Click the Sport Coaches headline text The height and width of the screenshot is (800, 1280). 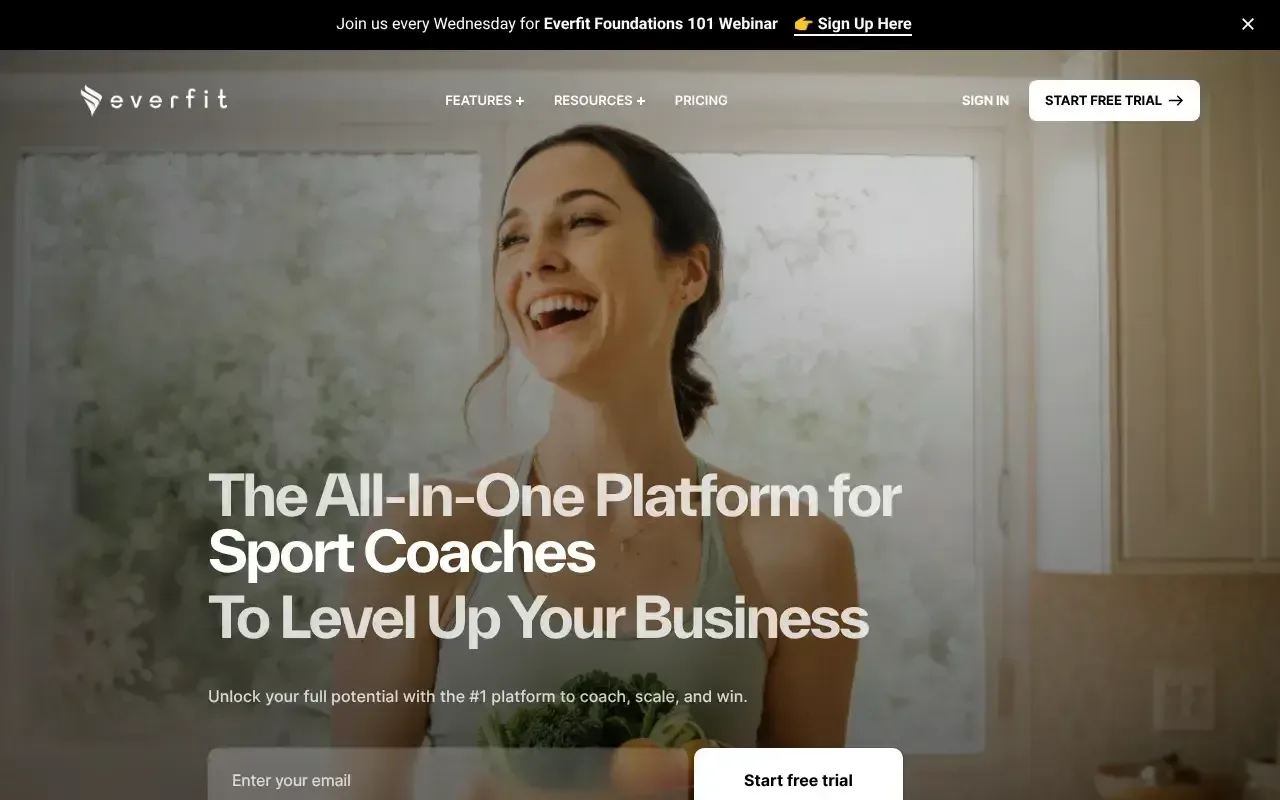pos(402,552)
